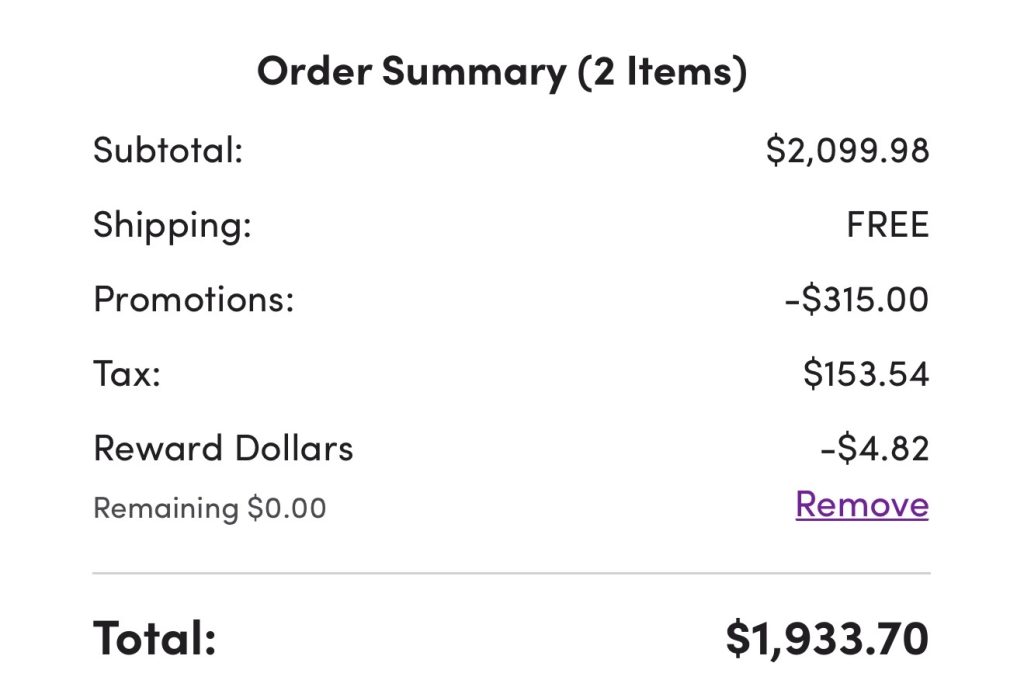The height and width of the screenshot is (694, 1024).
Task: Click the dollar sign of the order total
Action: click(737, 637)
